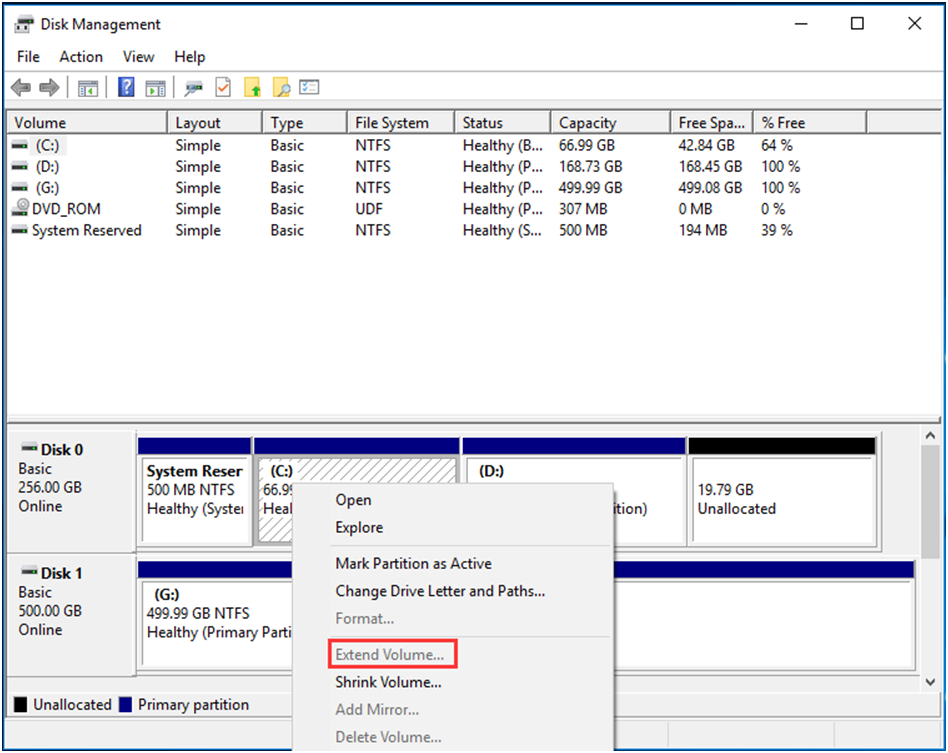948x753 pixels.
Task: Click the disk pane vertical scrollbar thumb
Action: point(930,503)
